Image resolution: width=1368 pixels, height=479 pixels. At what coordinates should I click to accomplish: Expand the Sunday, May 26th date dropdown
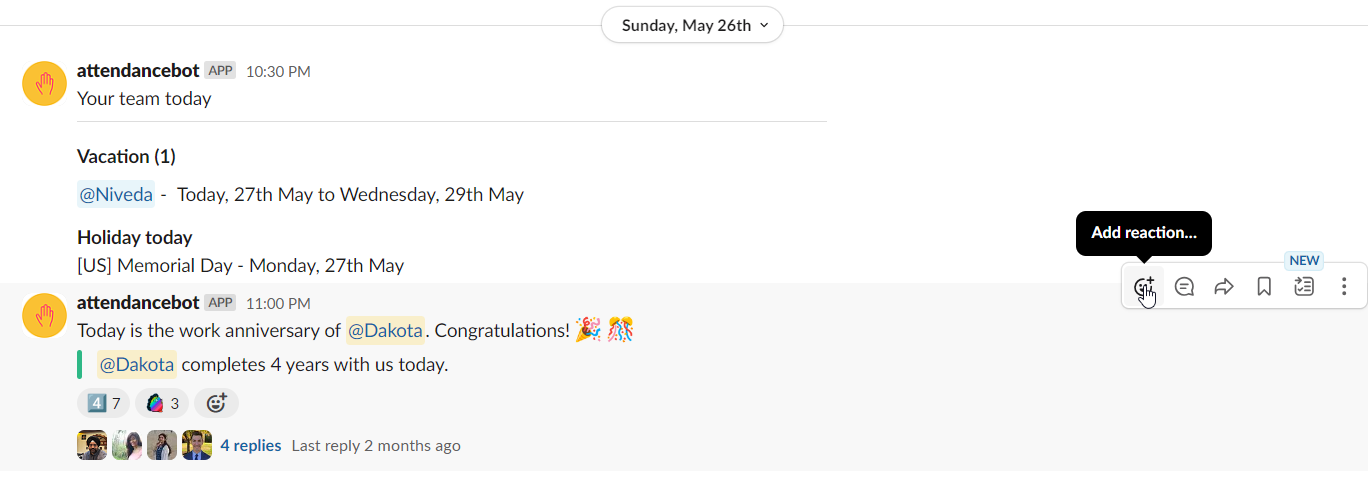coord(692,25)
